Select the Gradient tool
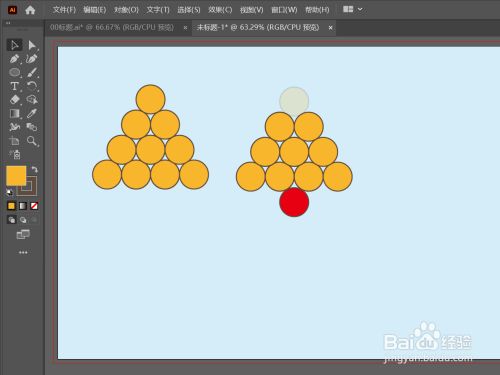 point(14,113)
